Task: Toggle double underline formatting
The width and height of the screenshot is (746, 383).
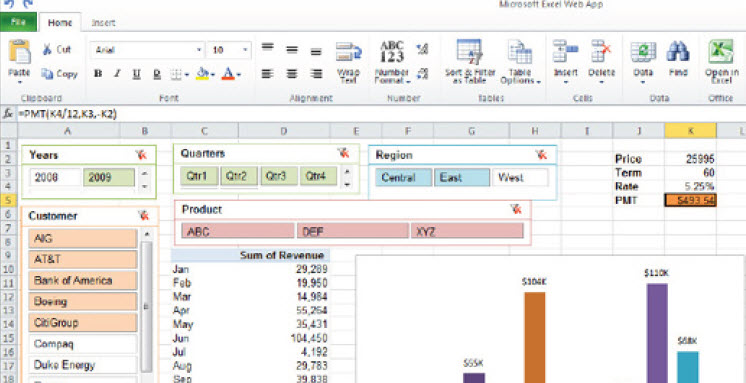Action: click(157, 74)
